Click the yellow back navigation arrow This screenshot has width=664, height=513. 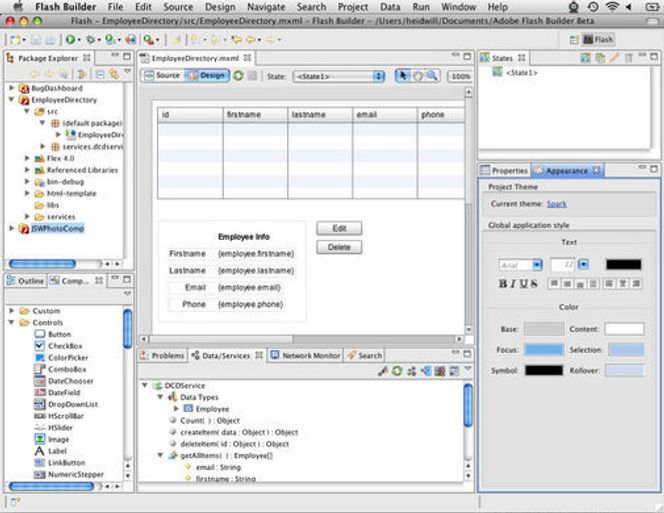pyautogui.click(x=252, y=40)
